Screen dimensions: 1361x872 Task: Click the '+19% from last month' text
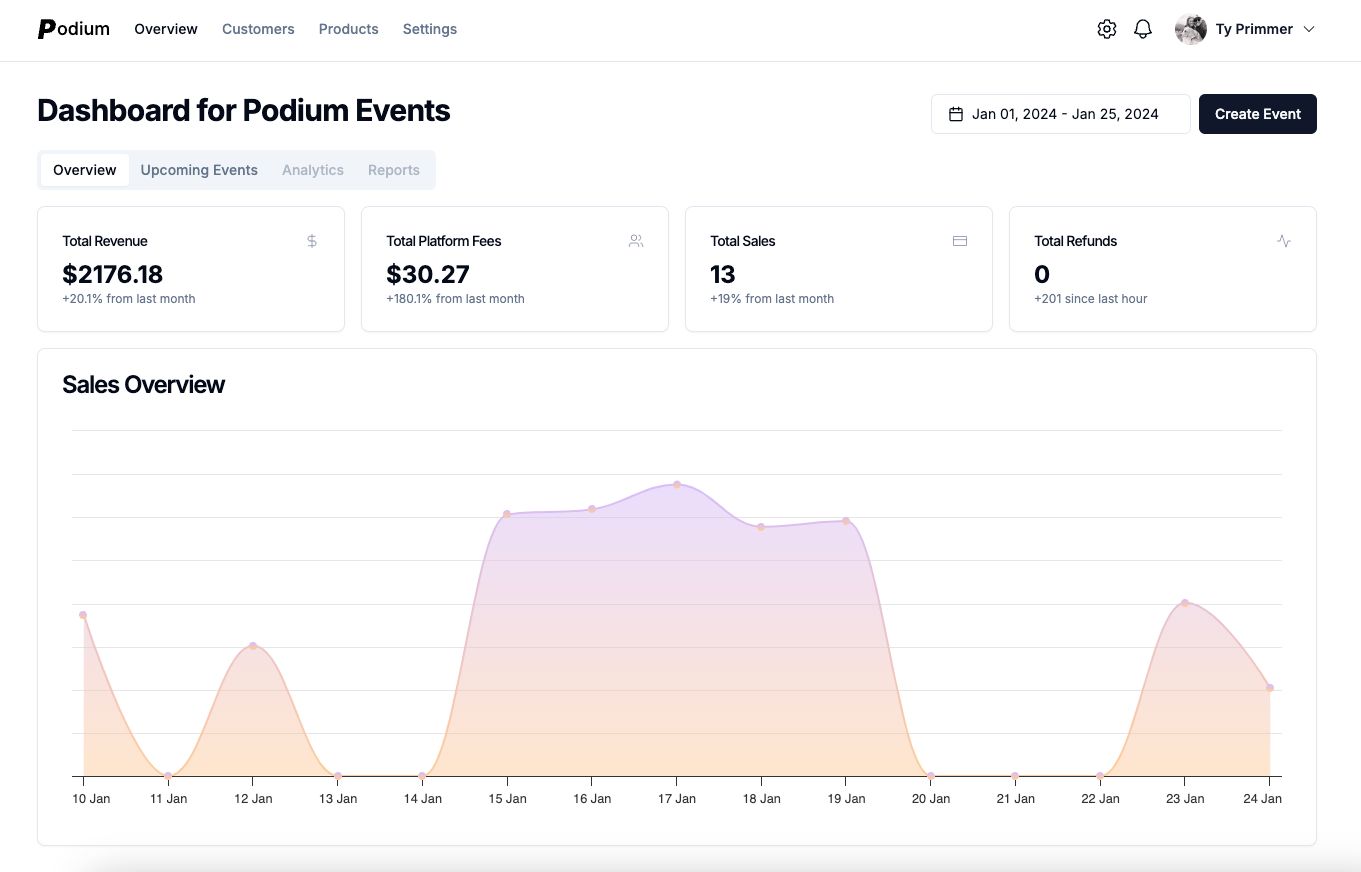[x=772, y=299]
